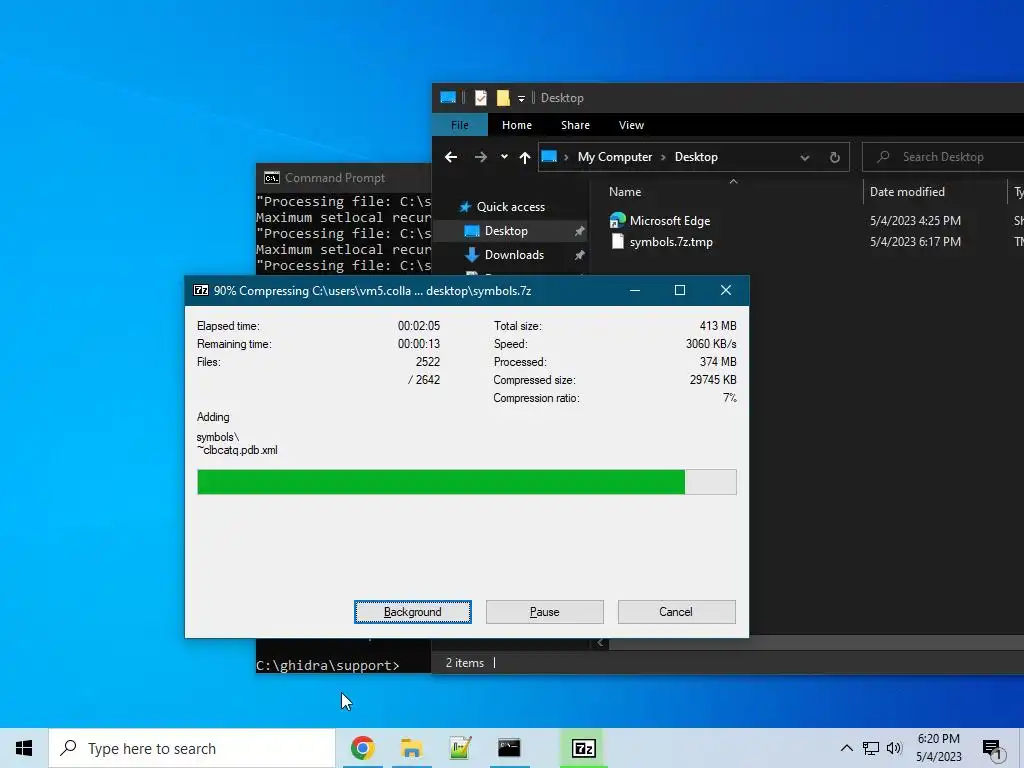
Task: Select Quick access in navigation pane
Action: pos(510,207)
